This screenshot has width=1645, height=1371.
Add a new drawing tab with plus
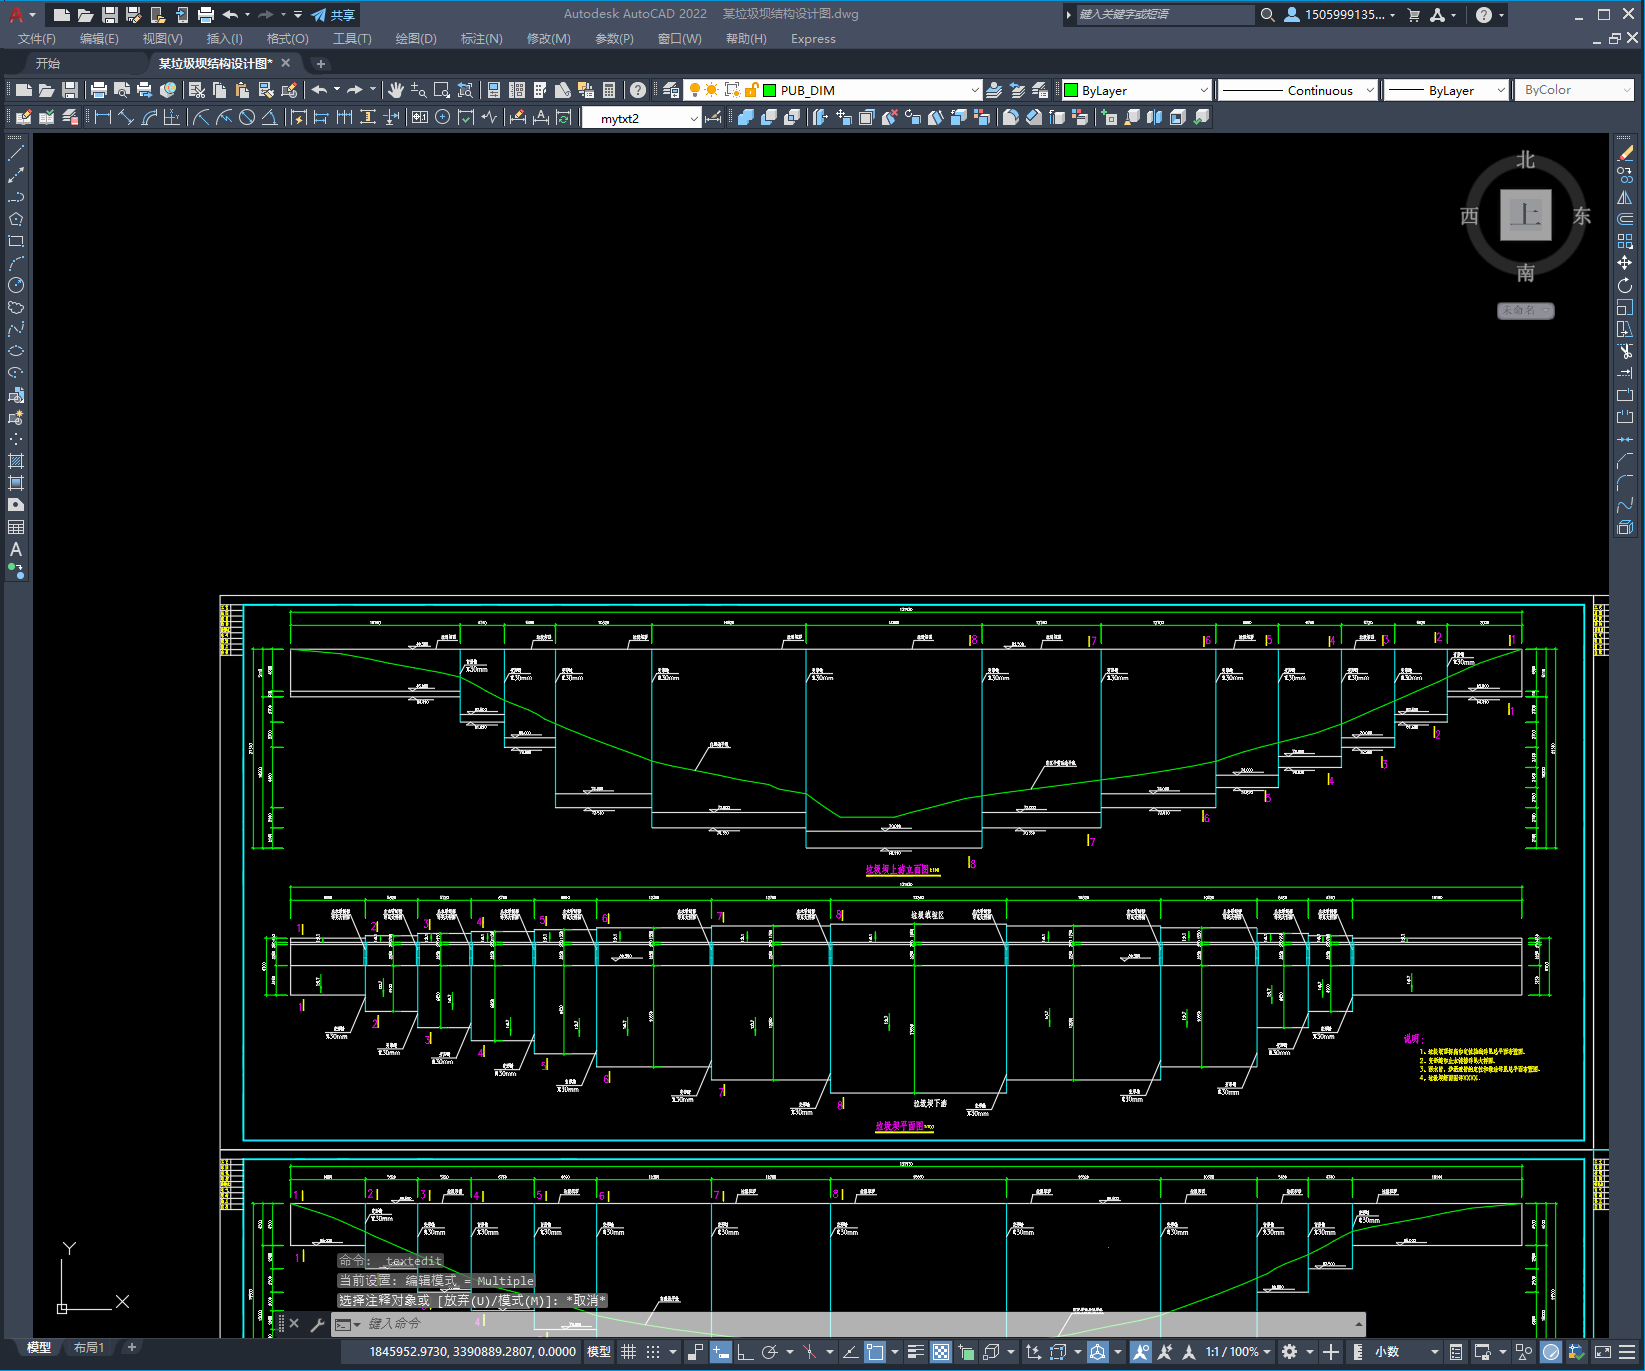point(321,64)
